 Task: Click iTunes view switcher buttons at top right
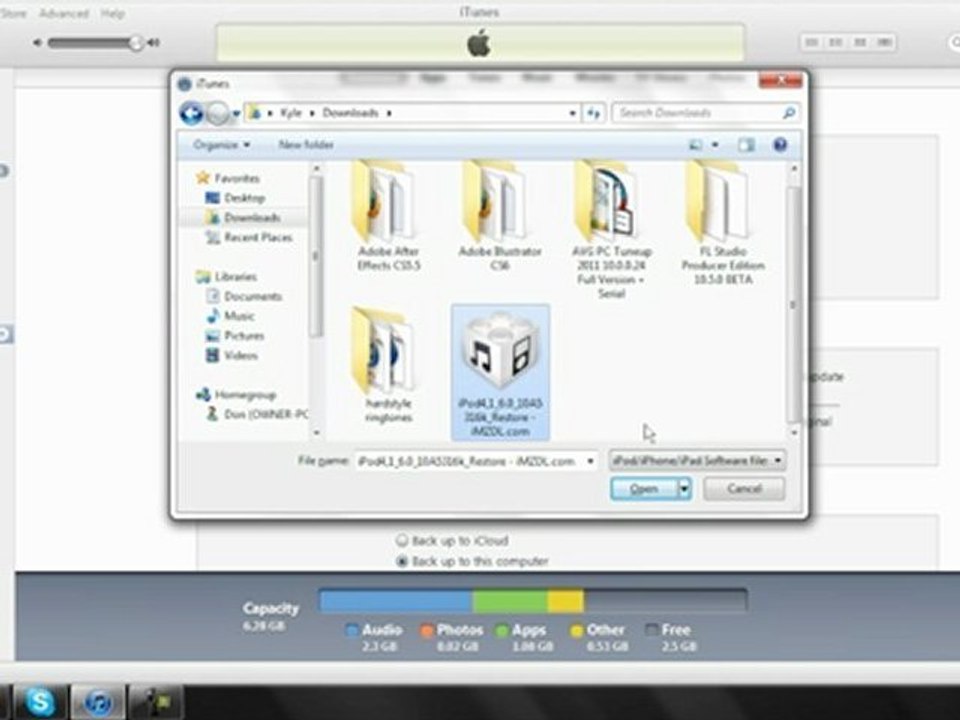pyautogui.click(x=848, y=42)
